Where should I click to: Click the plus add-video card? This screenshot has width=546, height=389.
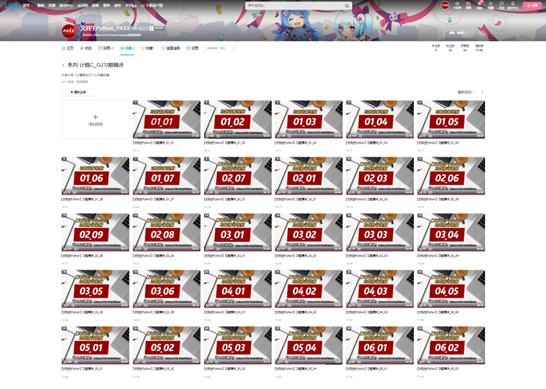95,119
